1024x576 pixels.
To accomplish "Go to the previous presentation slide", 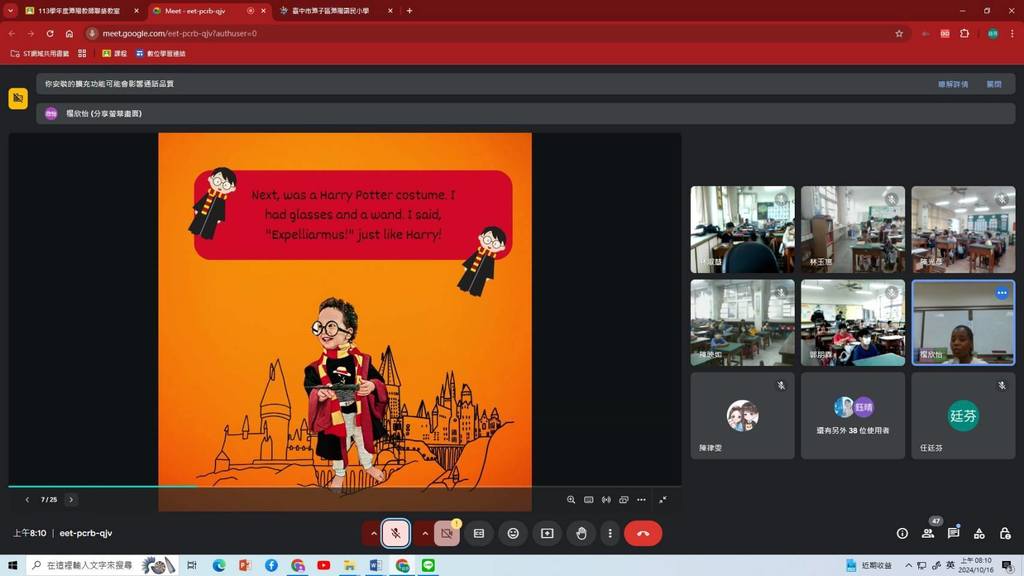I will (x=27, y=500).
